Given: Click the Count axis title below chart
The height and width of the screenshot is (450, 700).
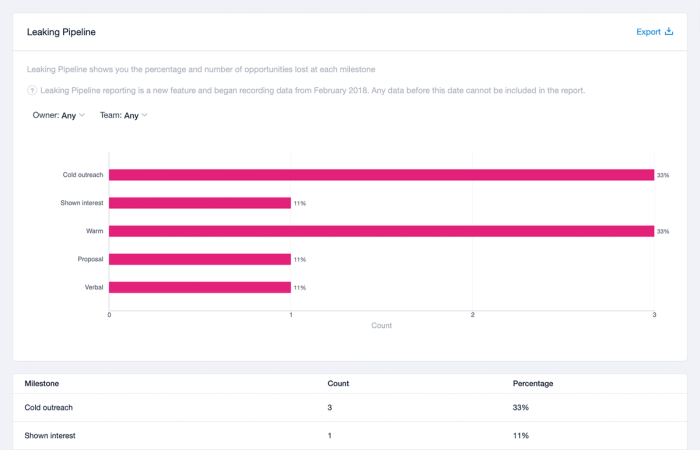Looking at the screenshot, I should tap(381, 325).
